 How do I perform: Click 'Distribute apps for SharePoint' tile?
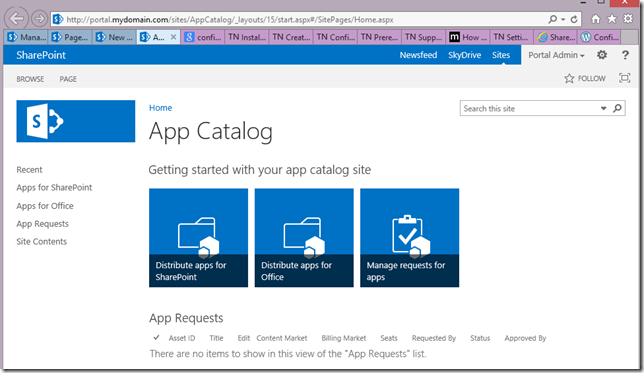pyautogui.click(x=198, y=238)
